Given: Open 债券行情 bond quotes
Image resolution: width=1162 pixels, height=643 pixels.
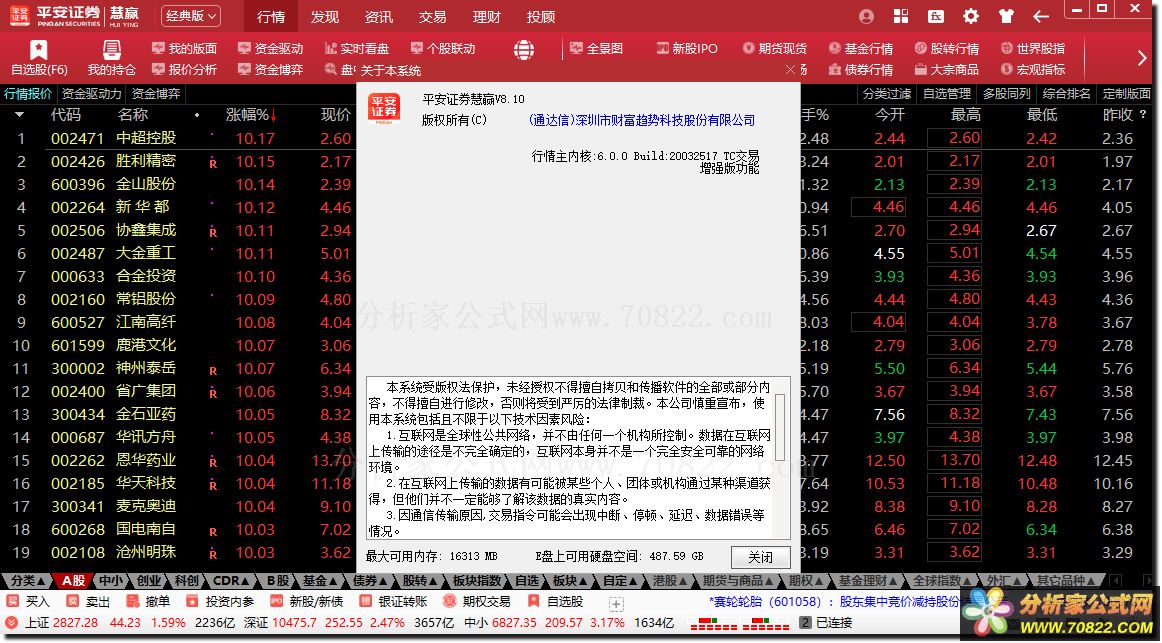Looking at the screenshot, I should (861, 70).
